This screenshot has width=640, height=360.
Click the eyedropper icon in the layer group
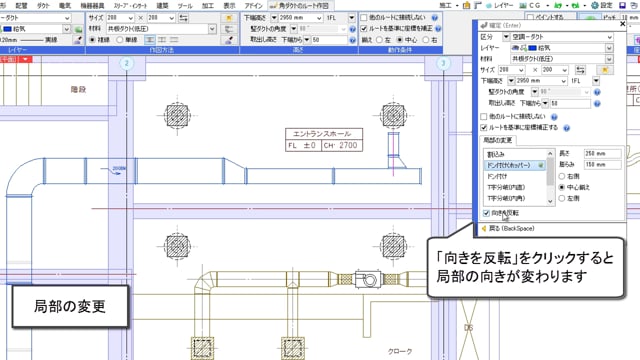click(x=78, y=40)
